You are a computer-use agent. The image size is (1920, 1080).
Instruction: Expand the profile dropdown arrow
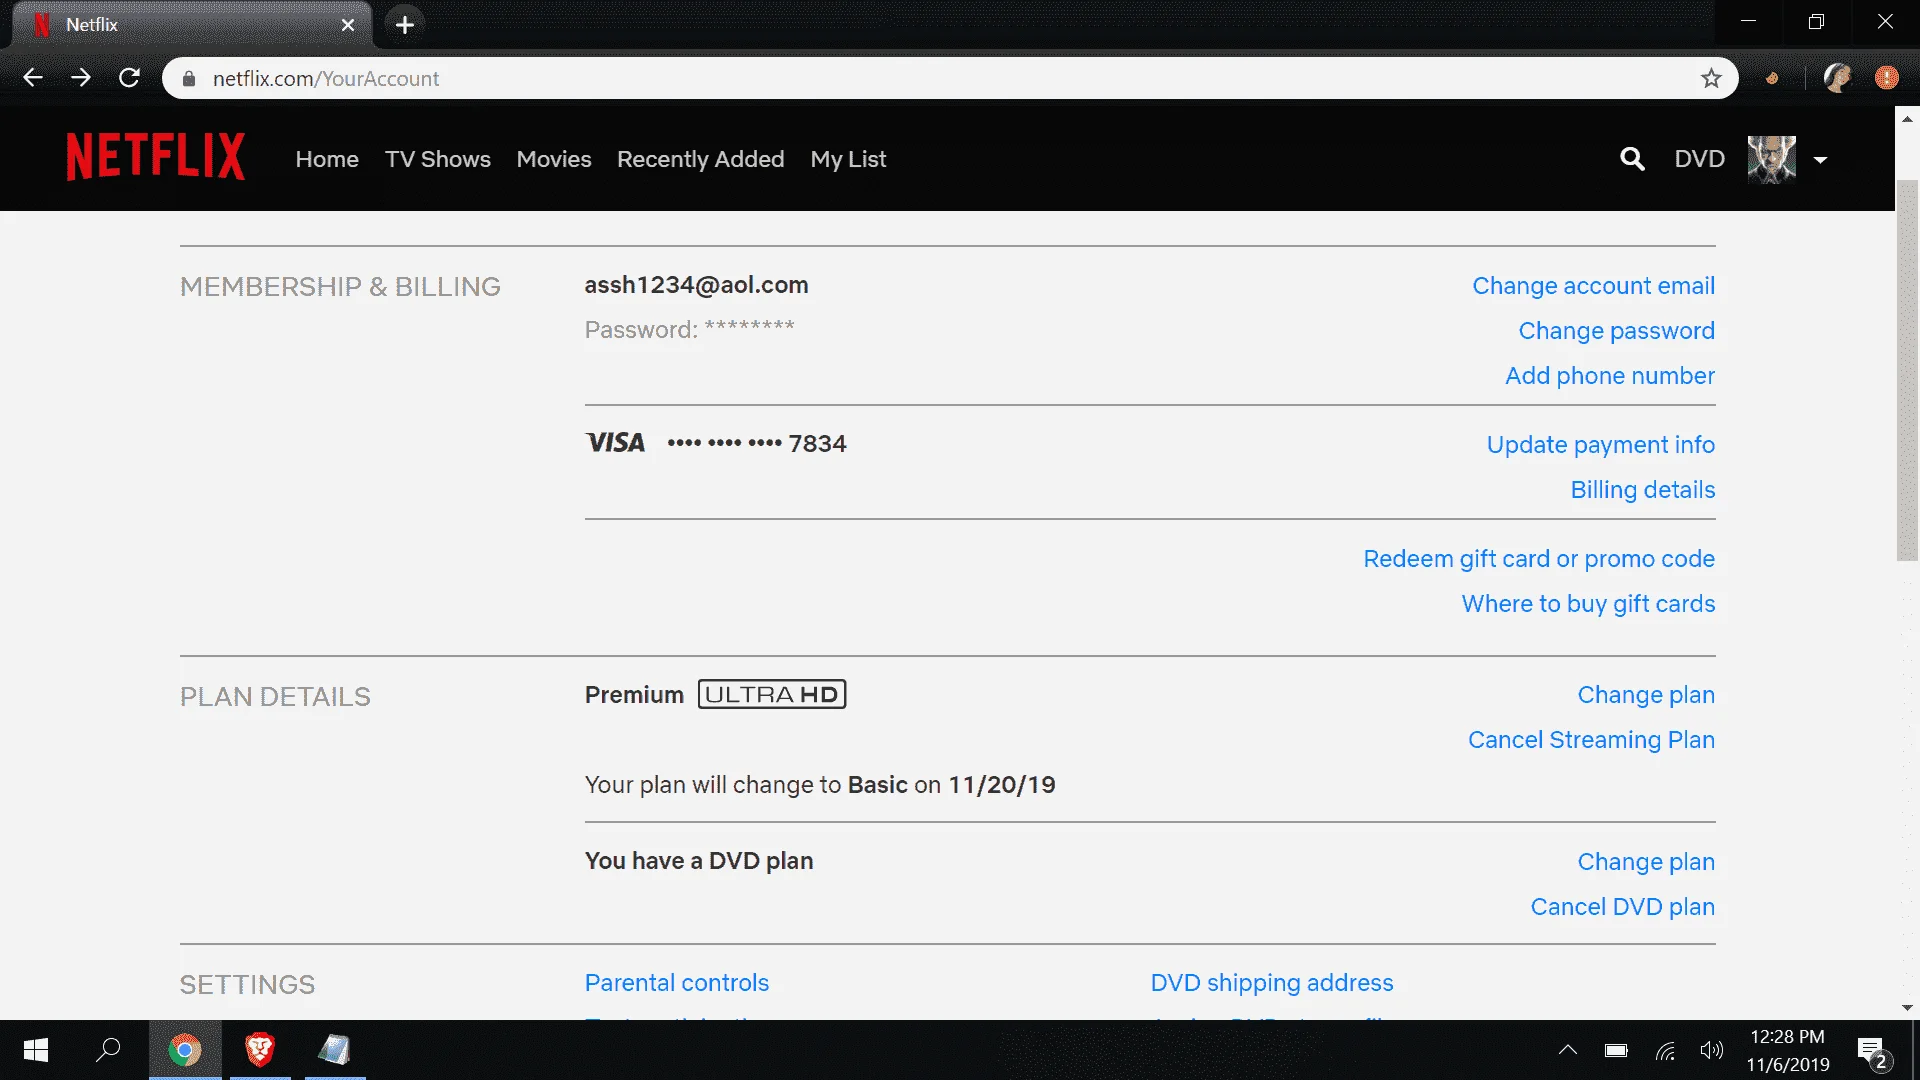(1820, 160)
